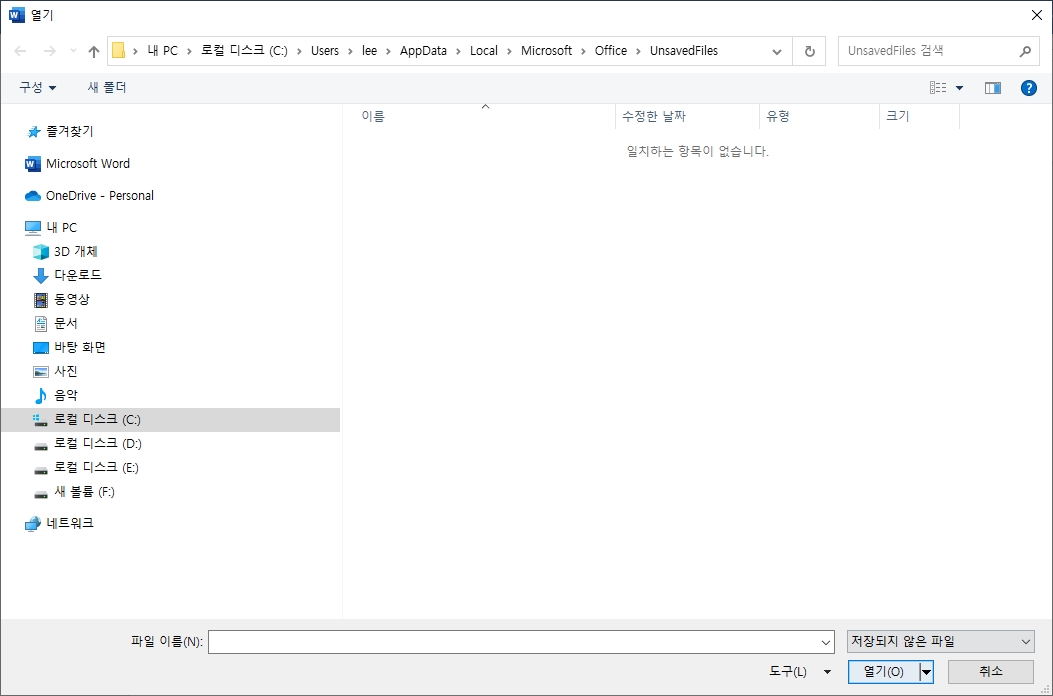Jump to Users in the address path
The width and height of the screenshot is (1053, 696).
pyautogui.click(x=324, y=50)
